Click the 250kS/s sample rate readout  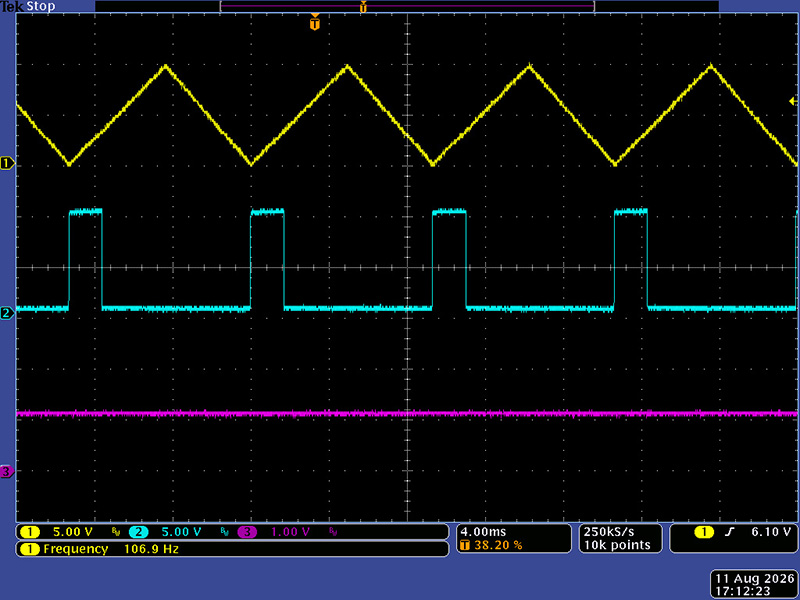click(x=609, y=532)
